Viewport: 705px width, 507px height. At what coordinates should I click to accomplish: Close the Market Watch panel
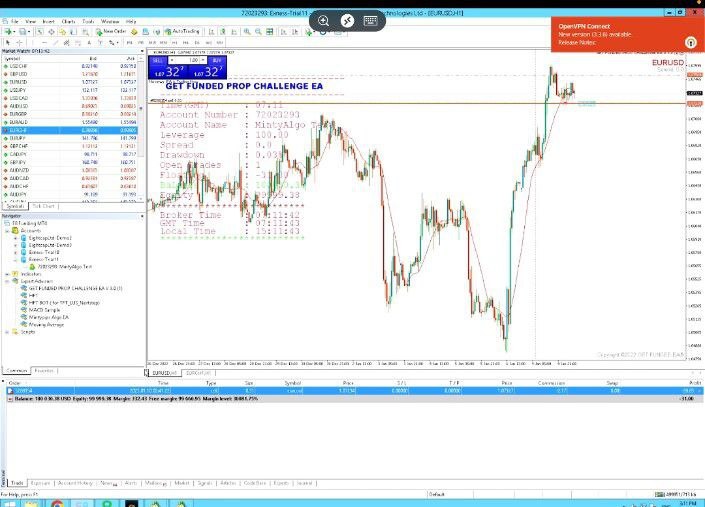coord(142,51)
